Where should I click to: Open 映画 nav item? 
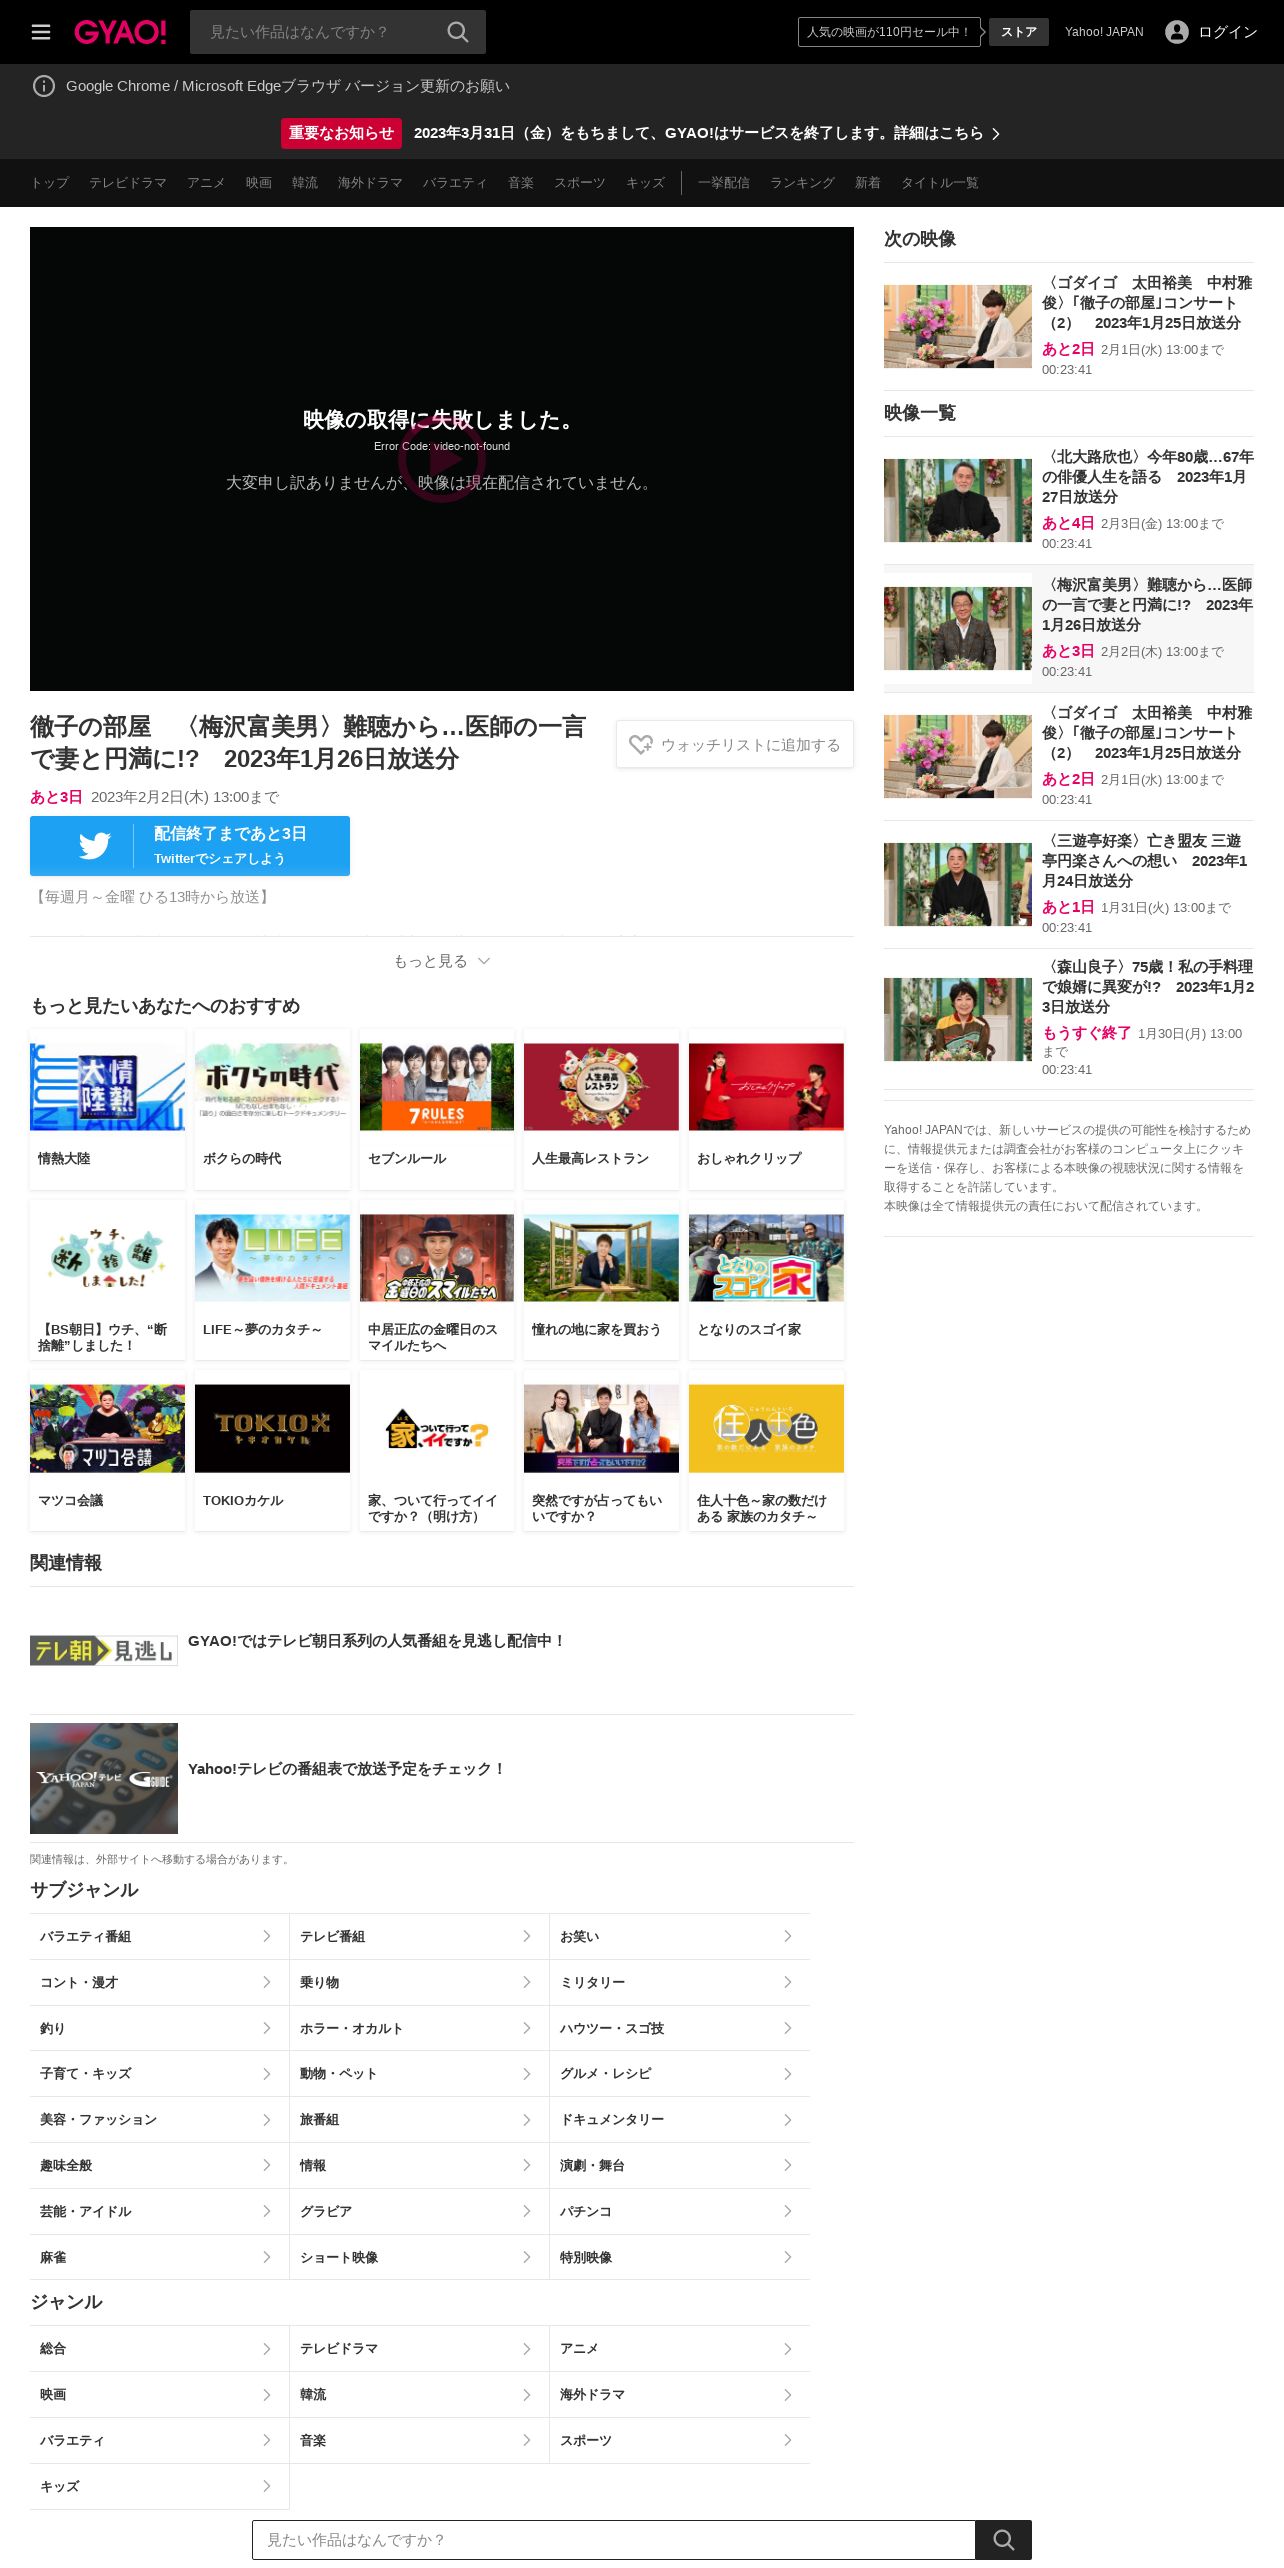(x=259, y=183)
